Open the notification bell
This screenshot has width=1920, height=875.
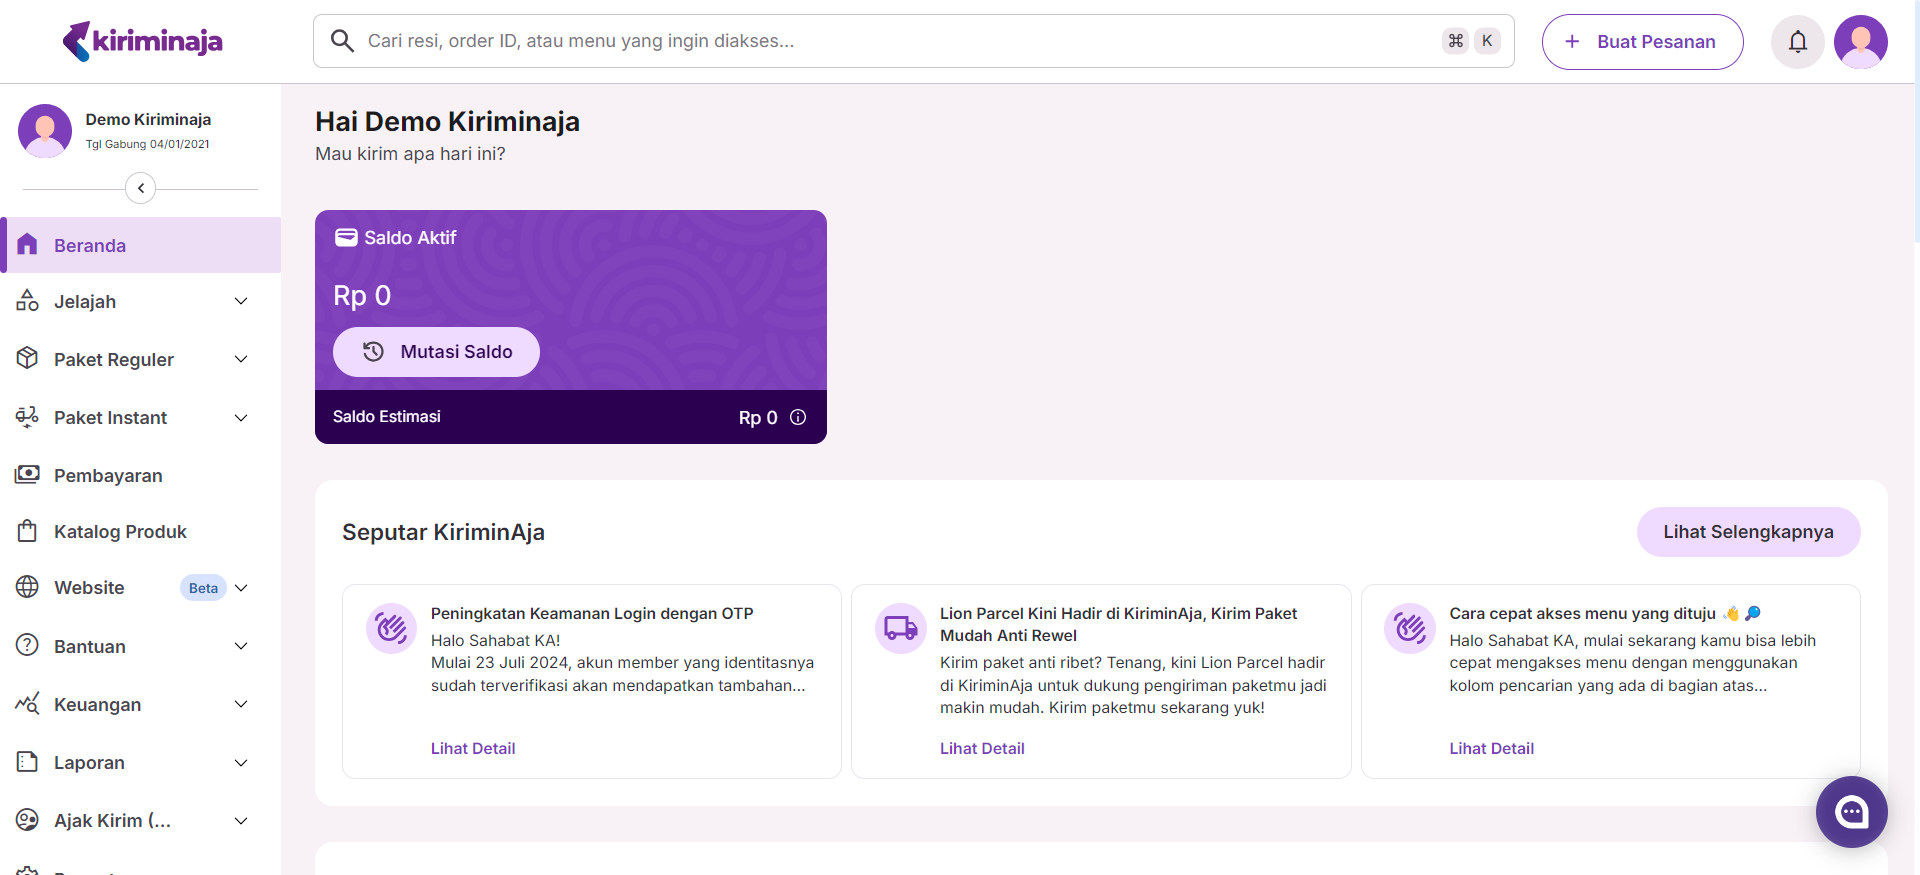coord(1798,42)
